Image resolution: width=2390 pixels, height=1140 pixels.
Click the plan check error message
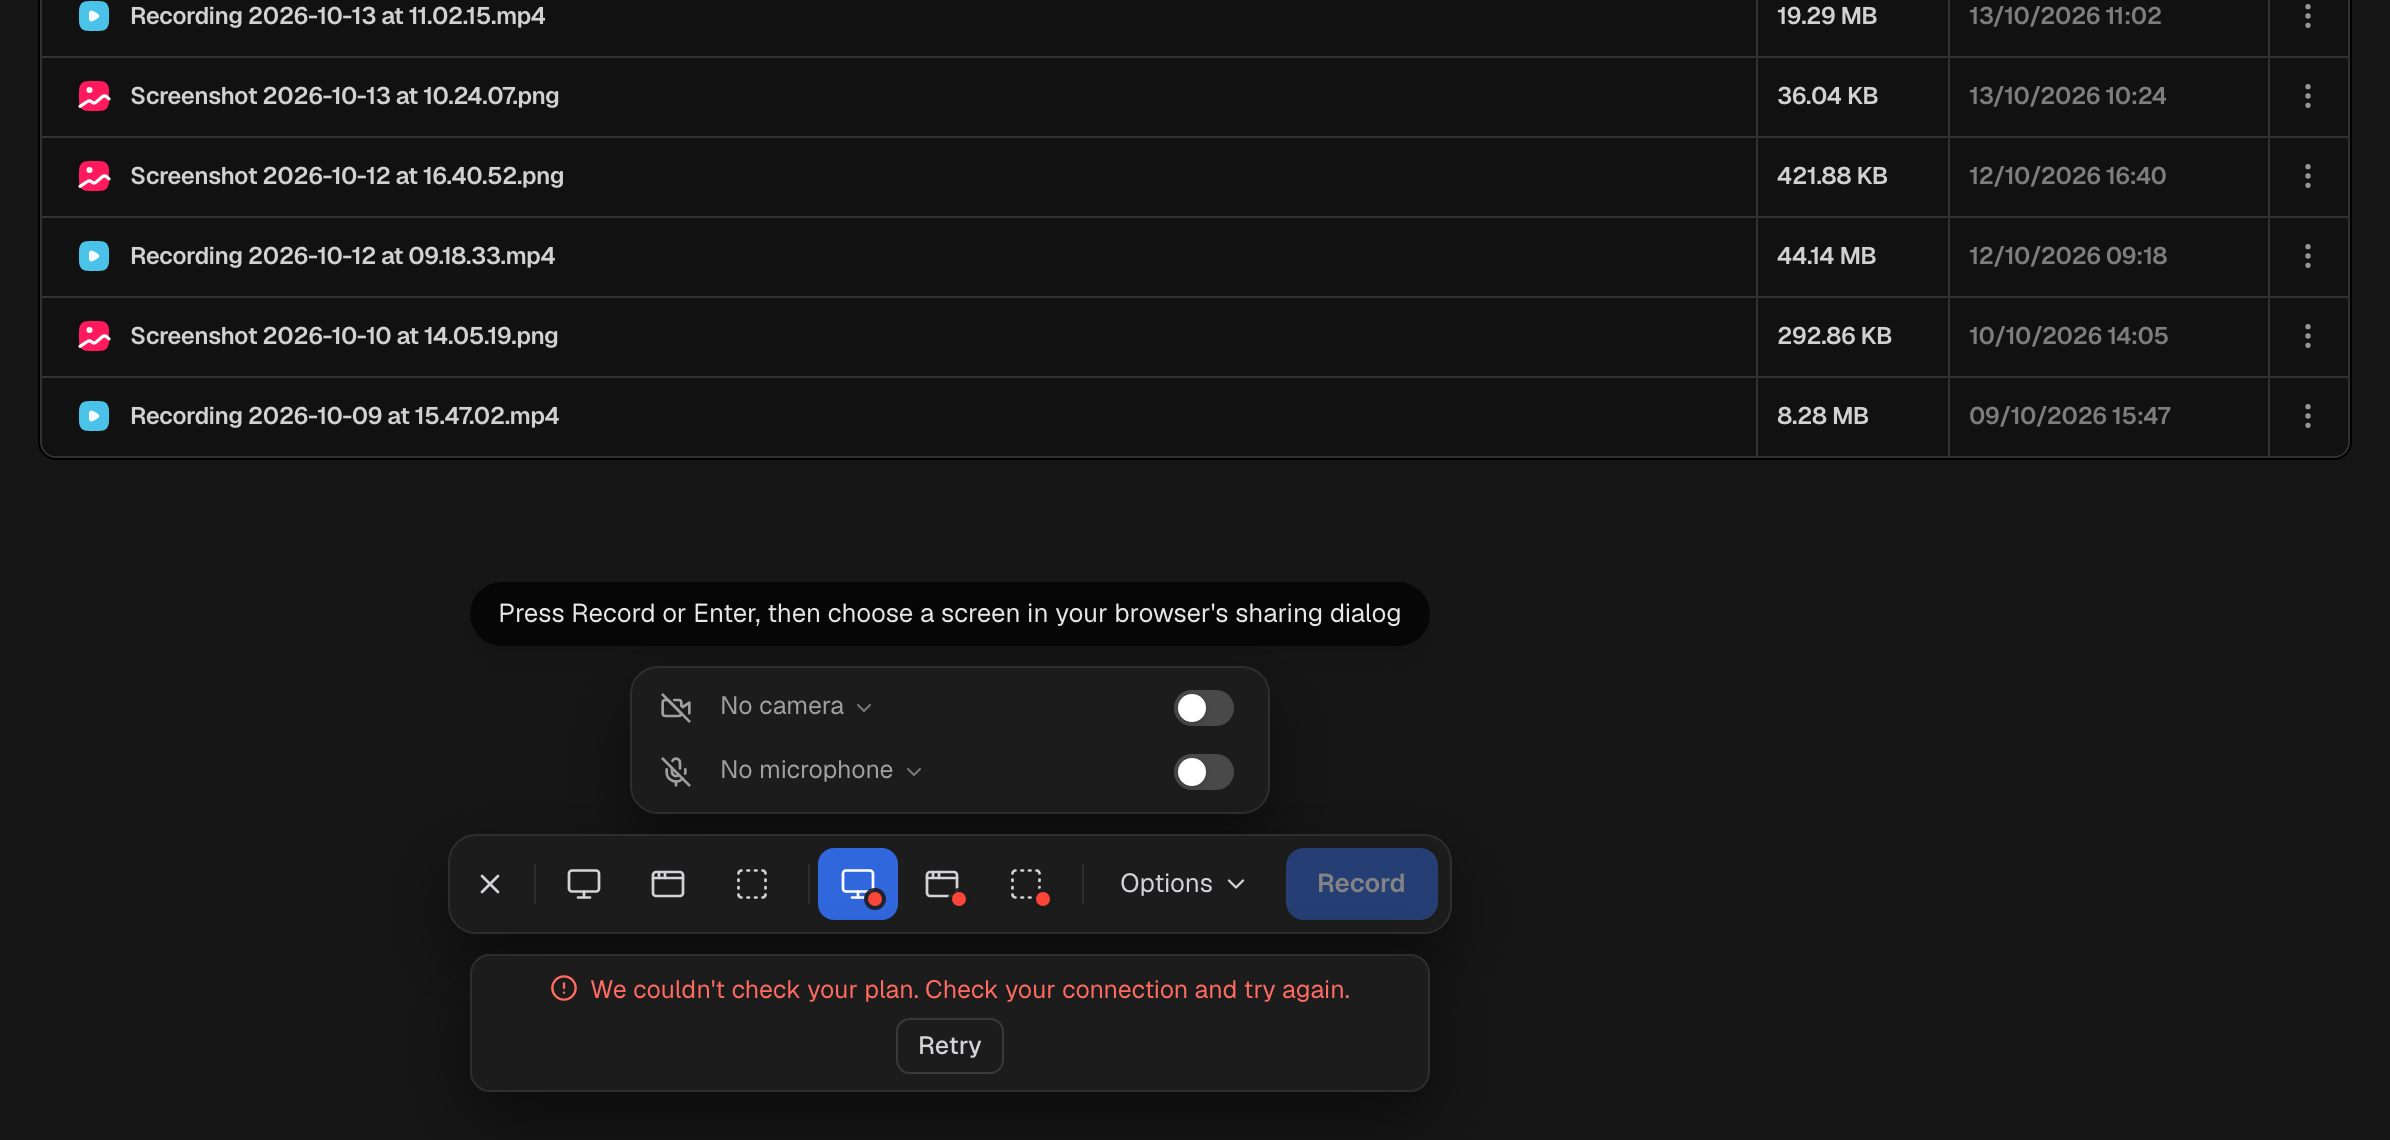tap(970, 989)
